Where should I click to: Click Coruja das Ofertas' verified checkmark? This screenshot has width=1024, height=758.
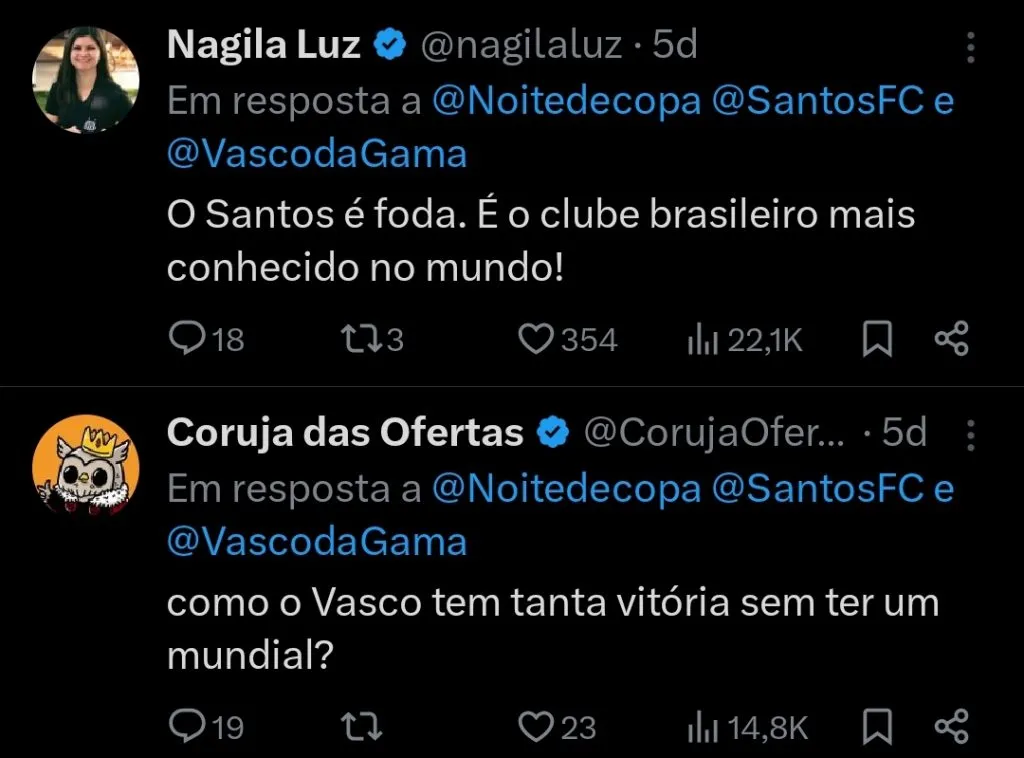[x=550, y=432]
